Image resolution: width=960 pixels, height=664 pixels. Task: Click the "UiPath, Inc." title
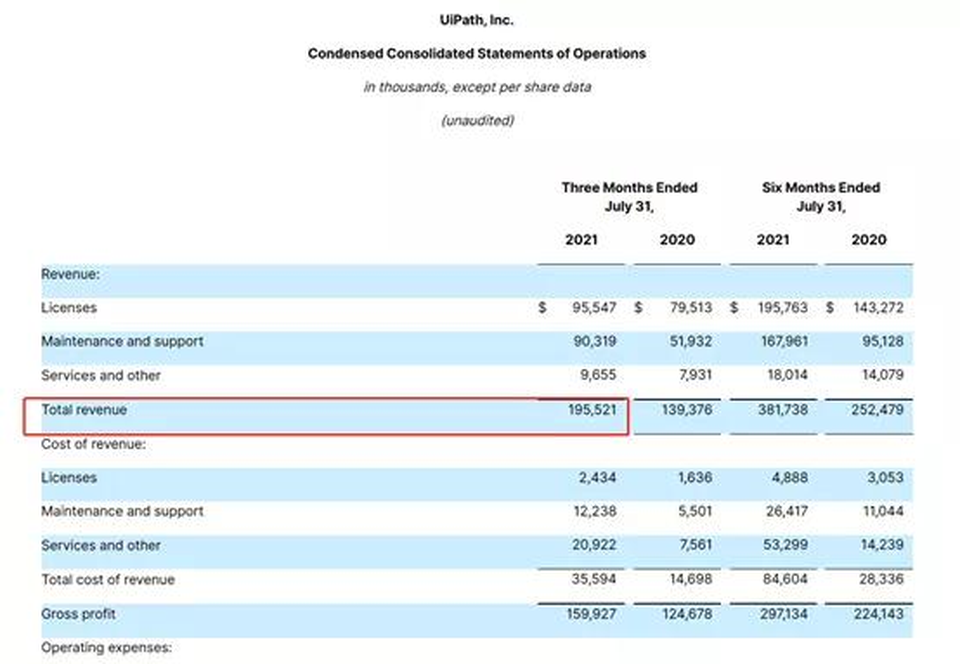(x=476, y=20)
